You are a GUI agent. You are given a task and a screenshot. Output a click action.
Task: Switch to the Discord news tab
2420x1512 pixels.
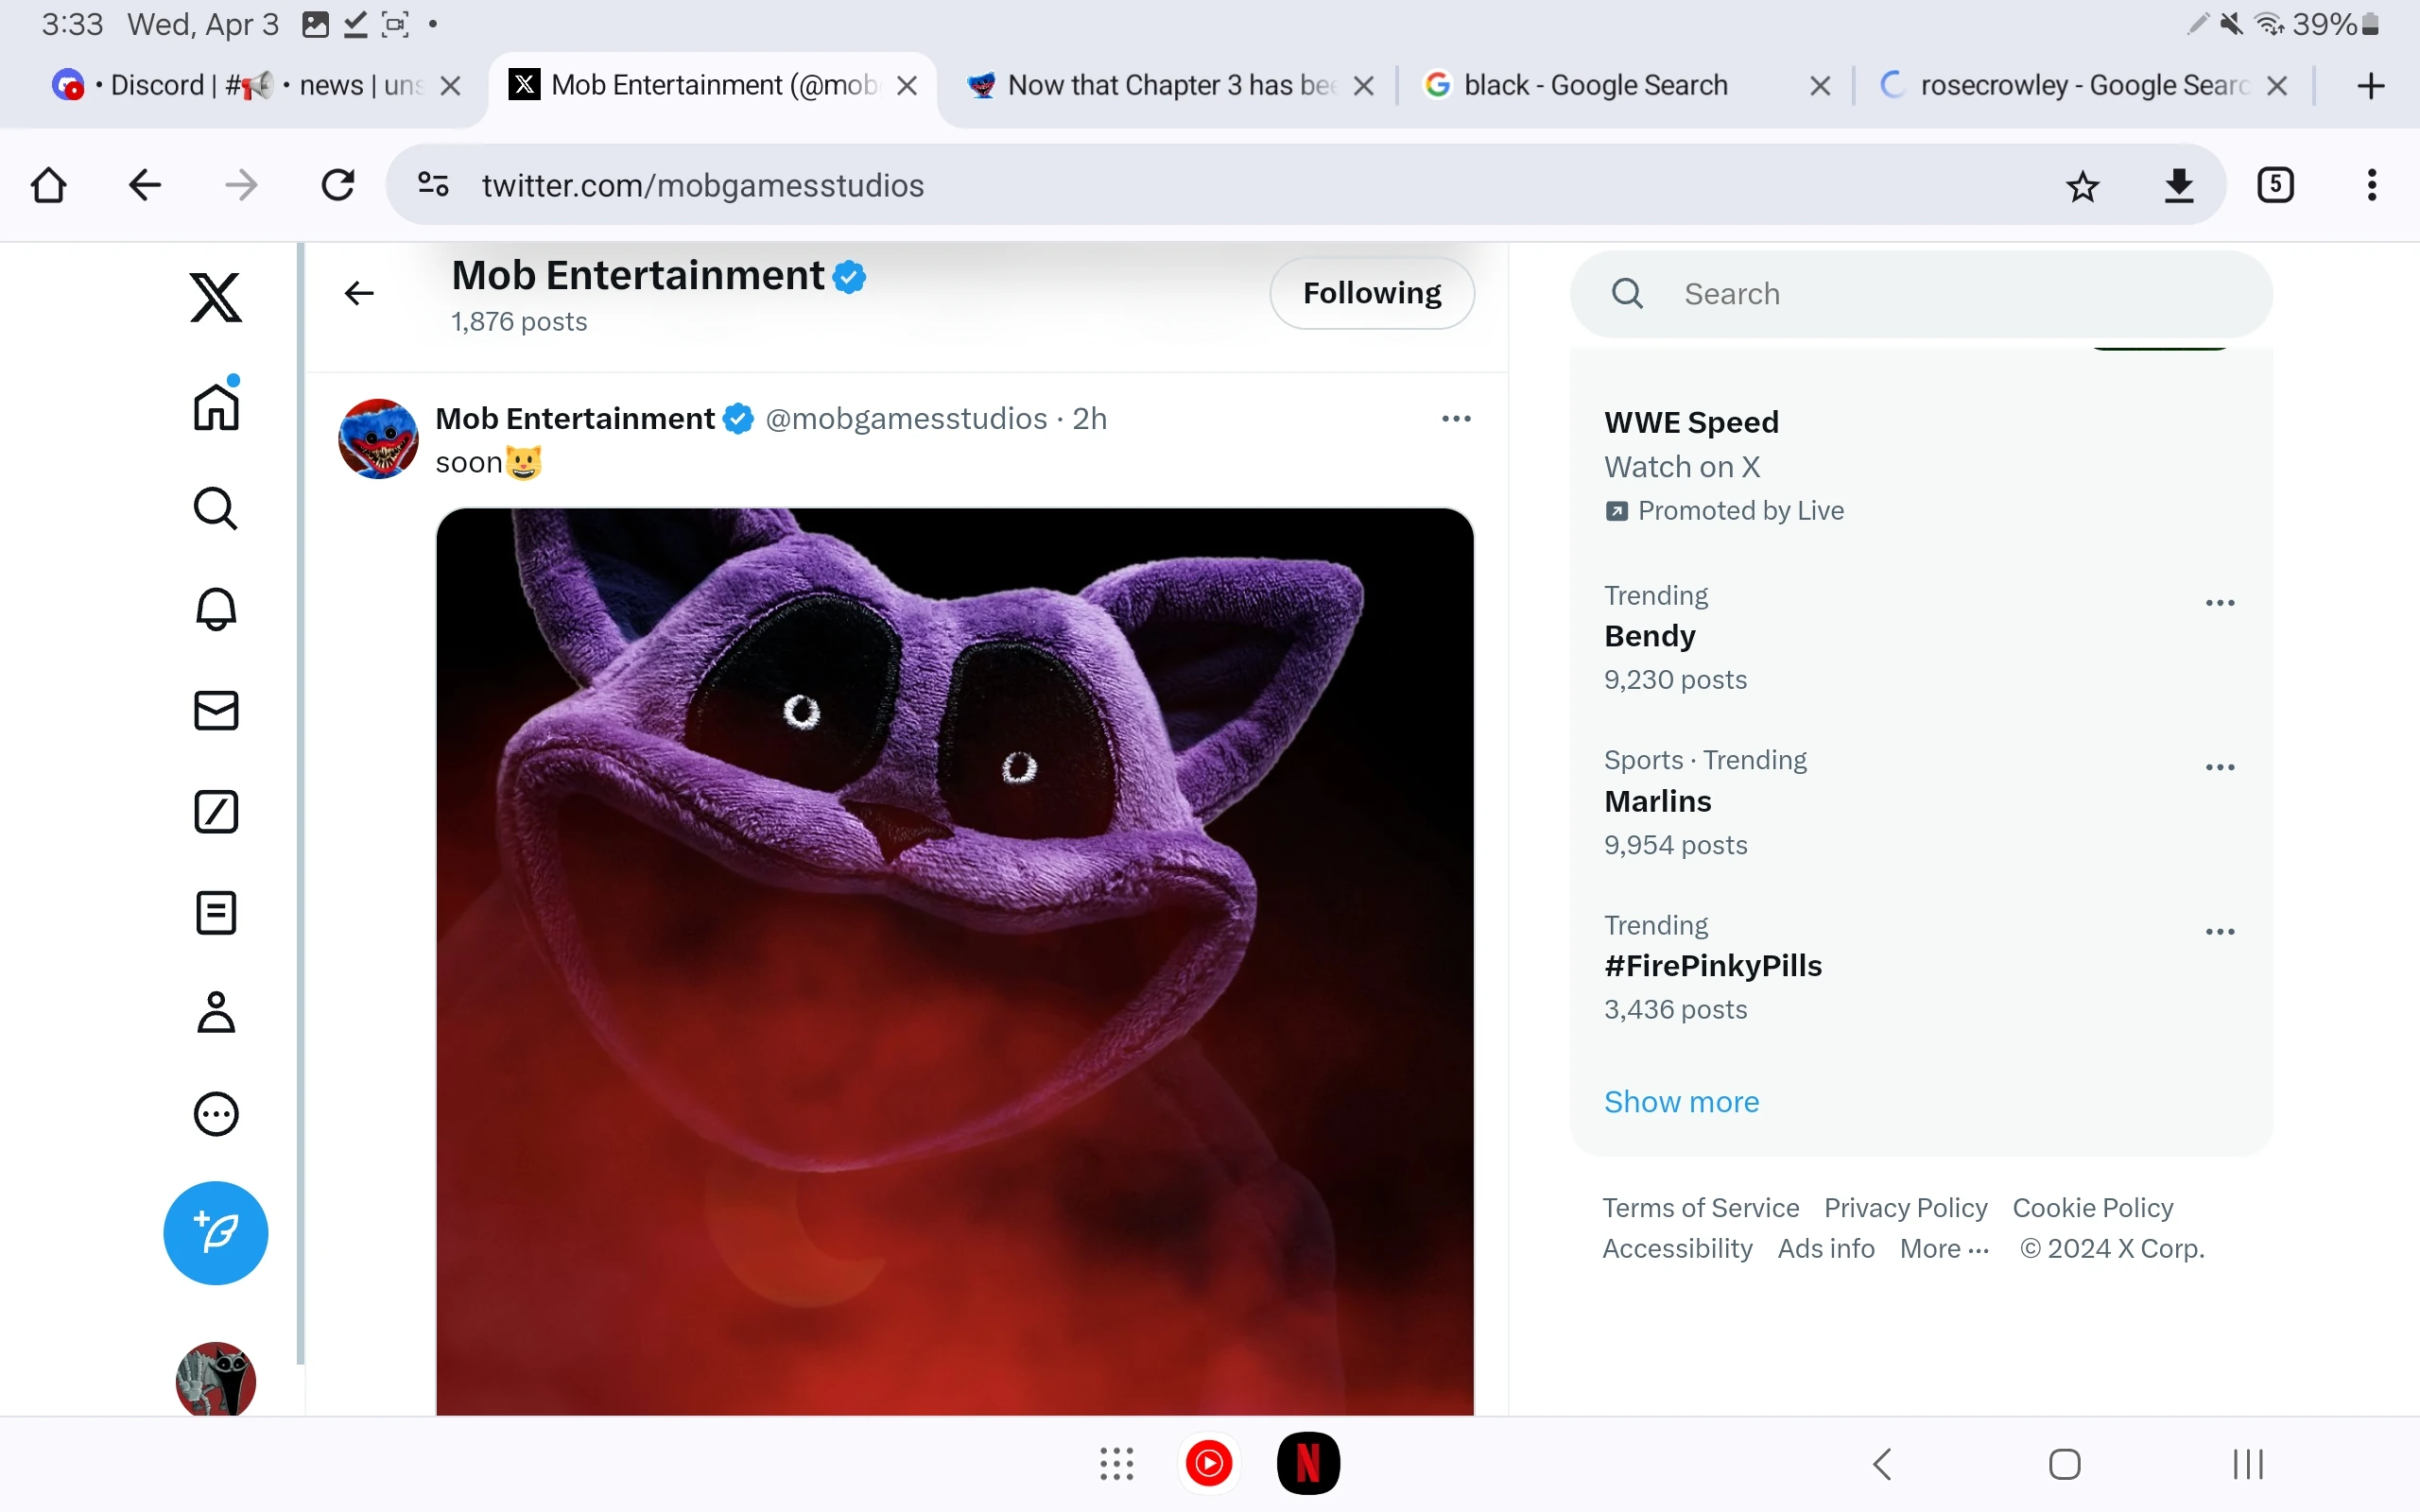coord(250,86)
